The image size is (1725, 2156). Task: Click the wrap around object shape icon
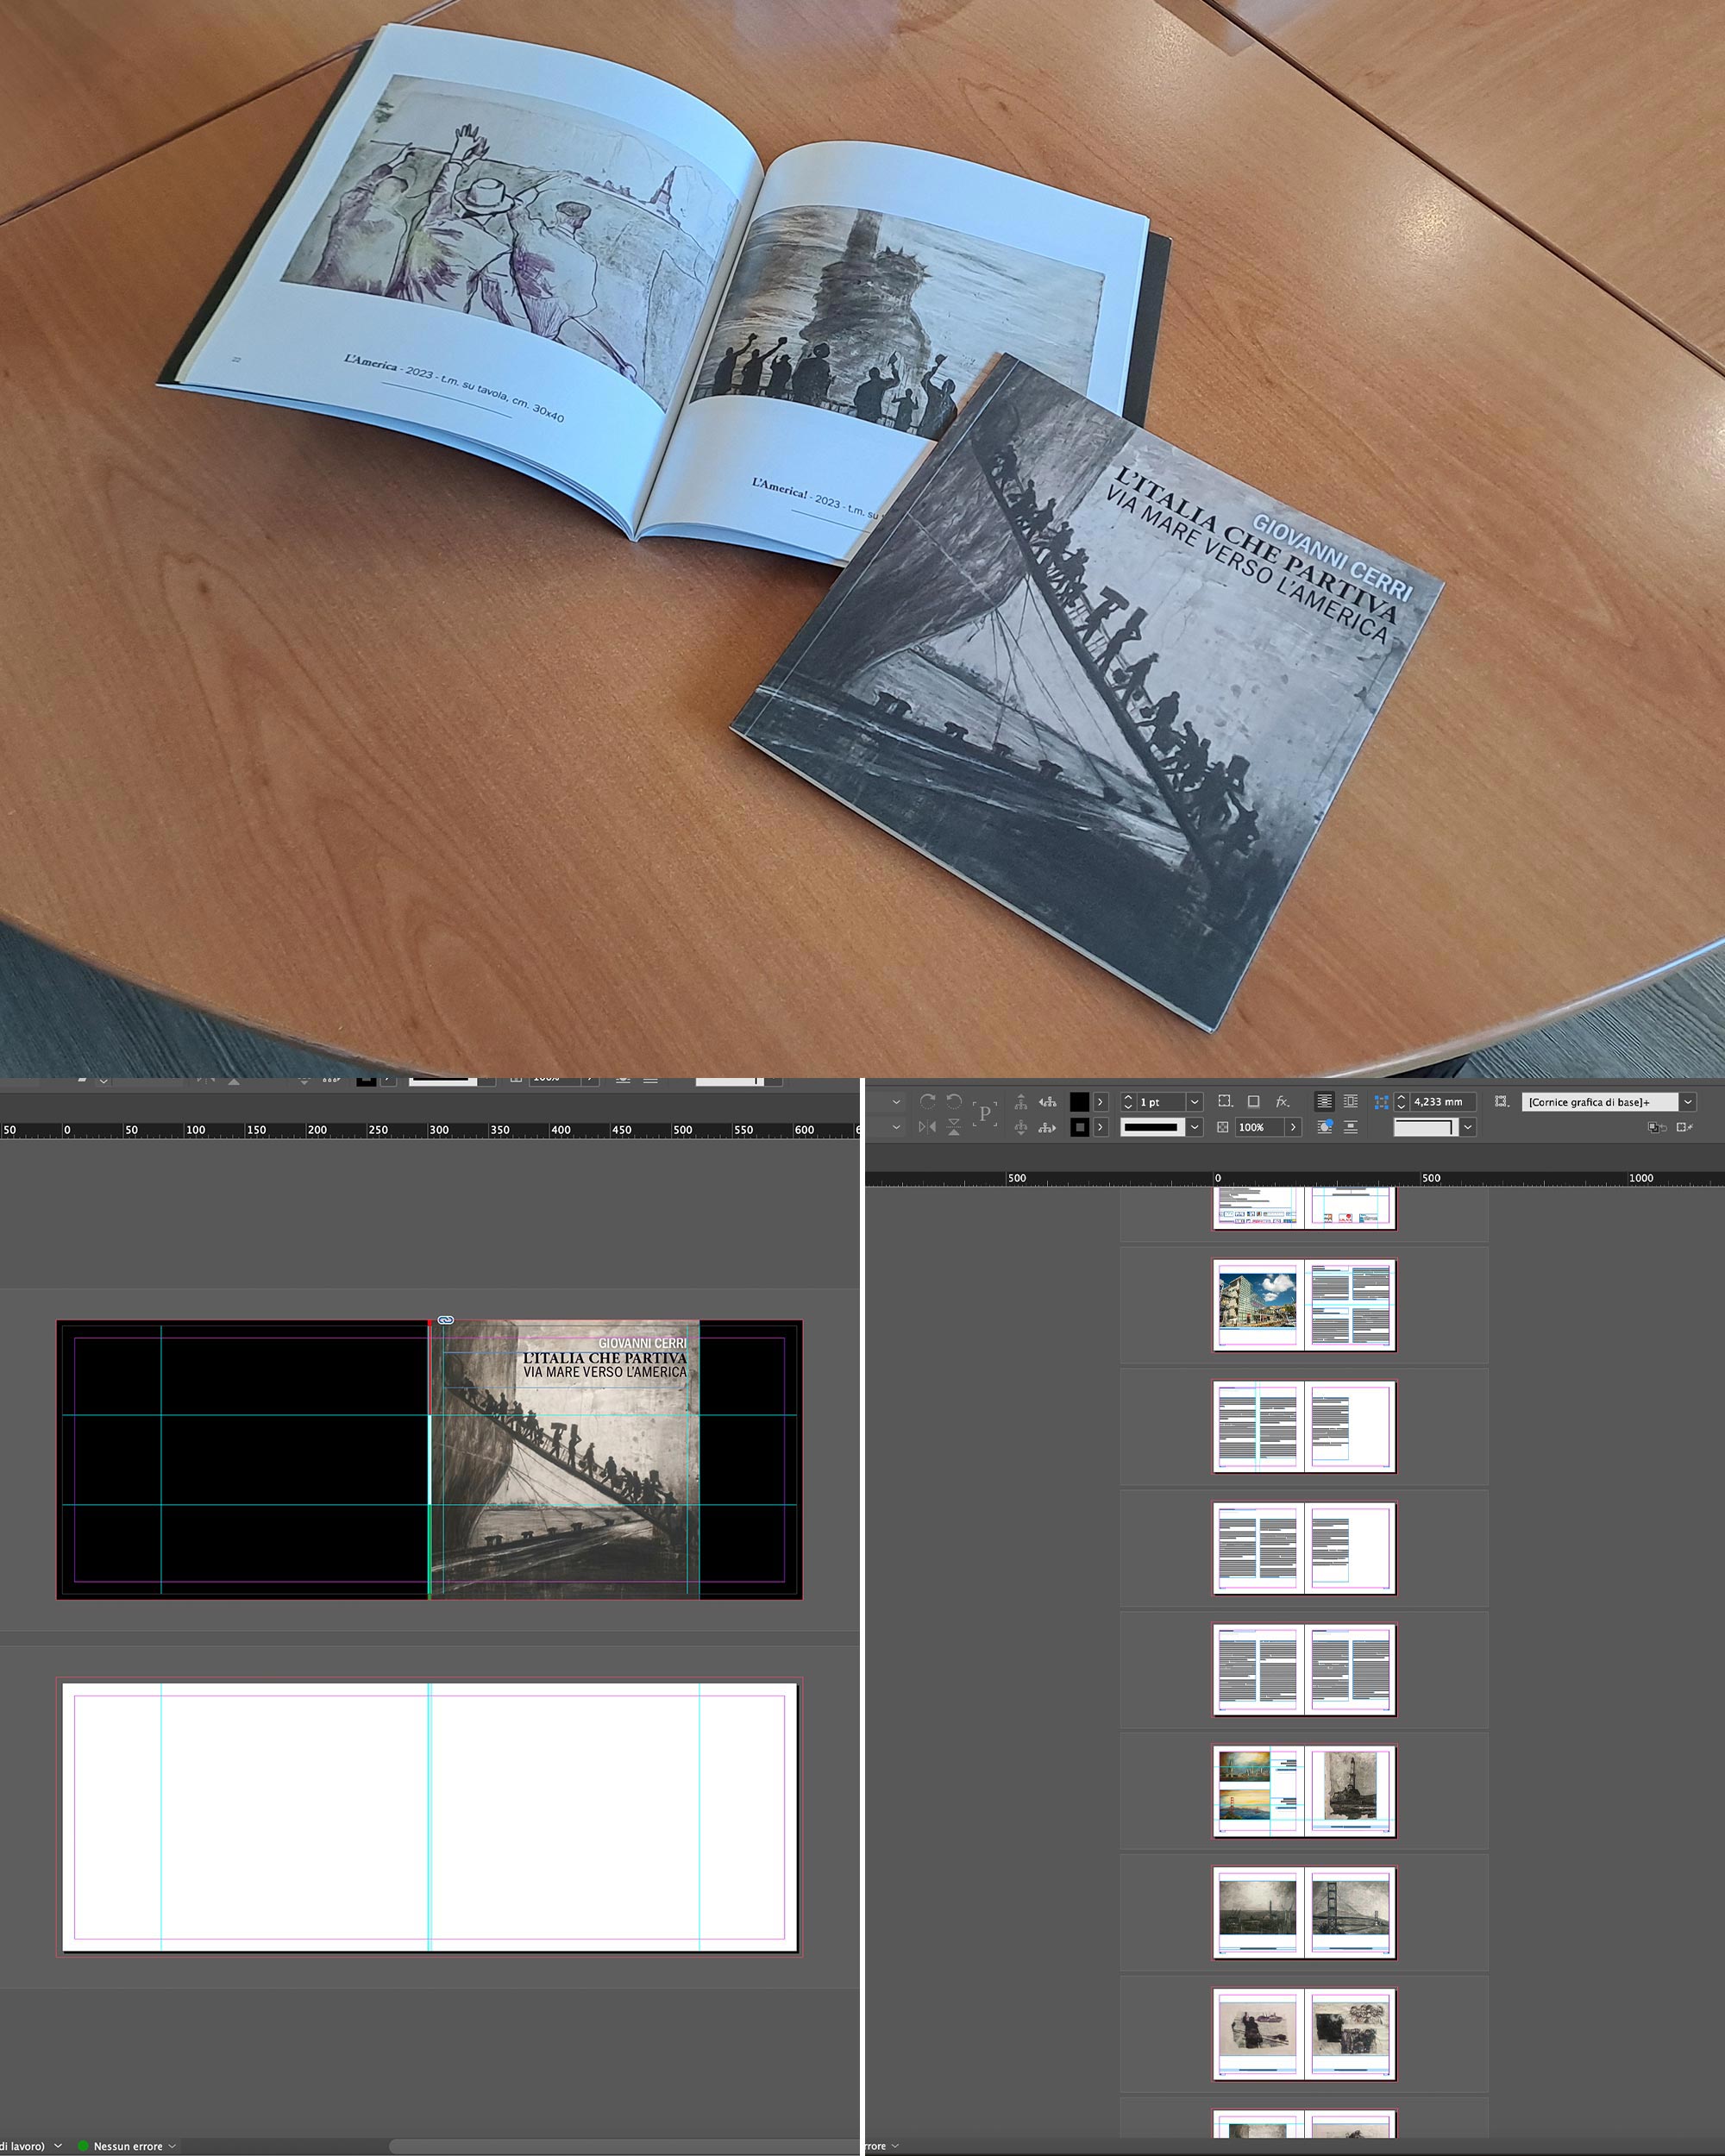pyautogui.click(x=1324, y=1127)
